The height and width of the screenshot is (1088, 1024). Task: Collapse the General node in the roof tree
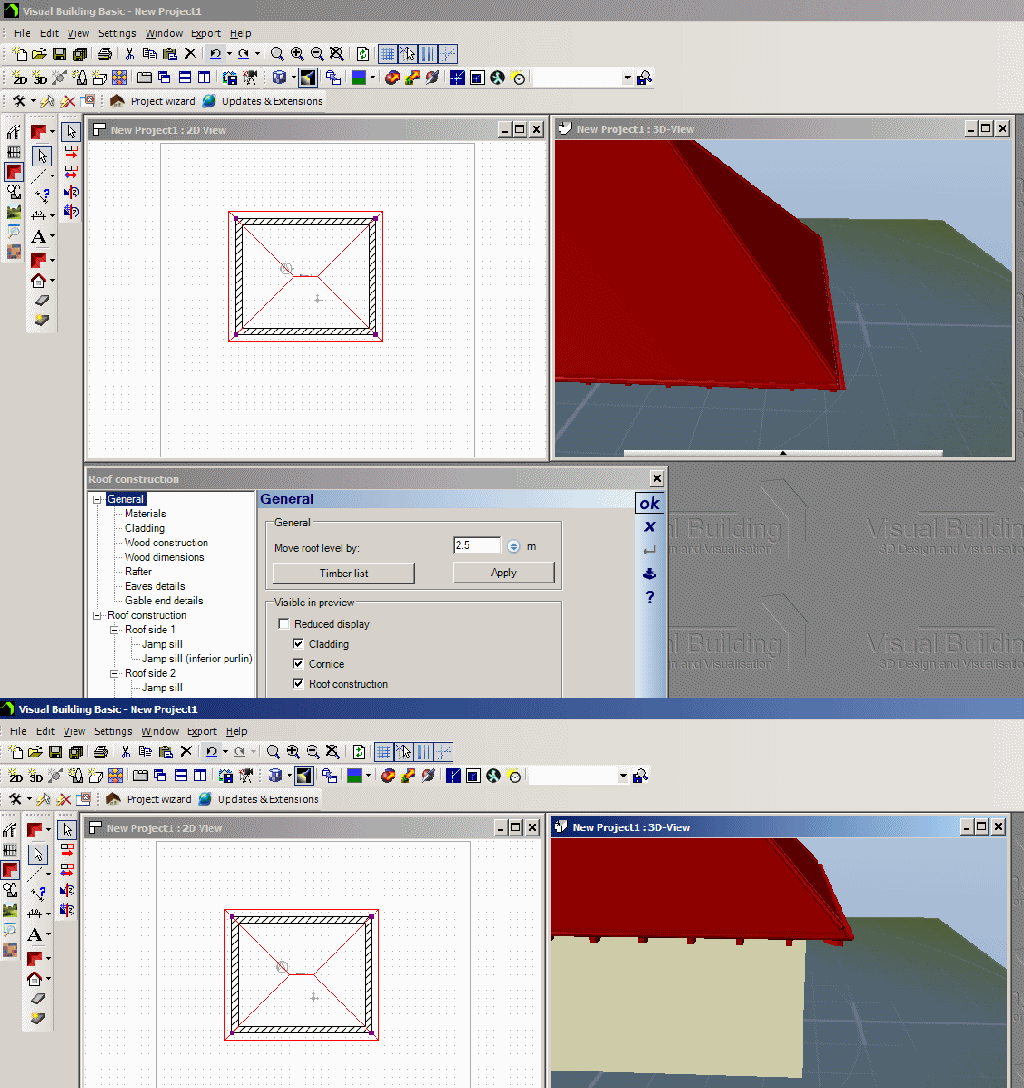pyautogui.click(x=98, y=499)
